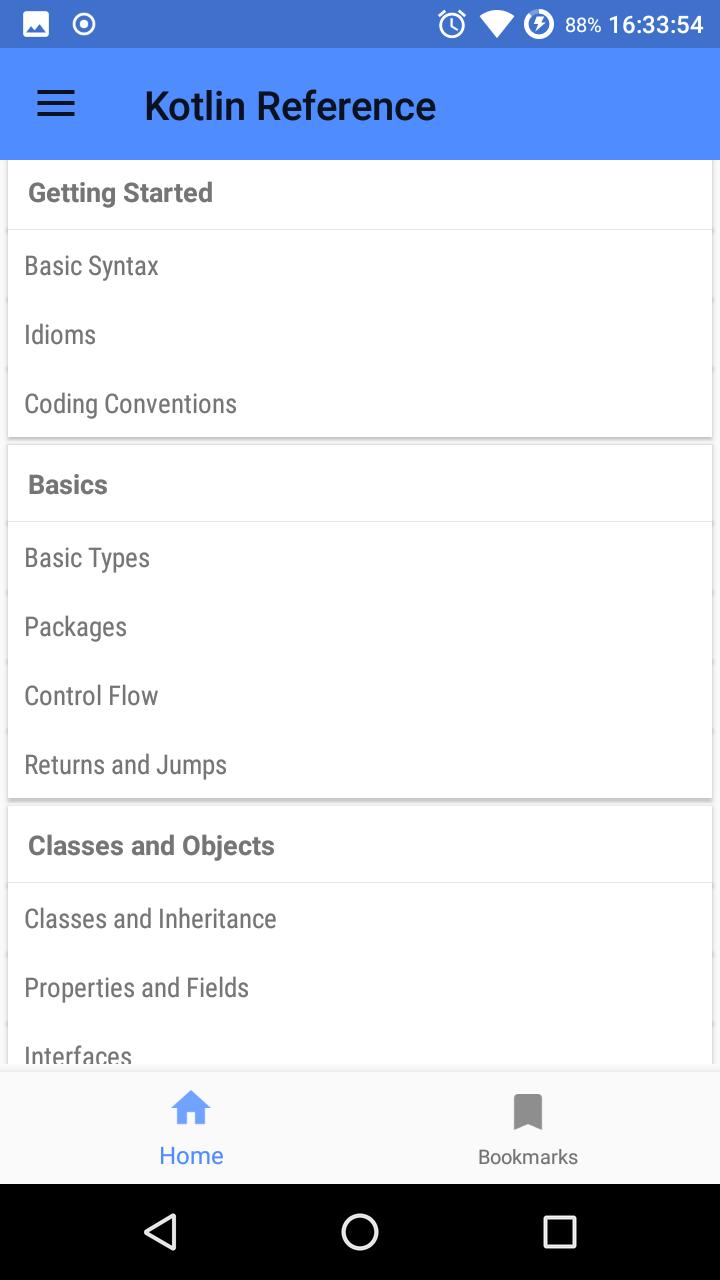Image resolution: width=720 pixels, height=1280 pixels.
Task: Open Basic Types reference page
Action: 360,558
